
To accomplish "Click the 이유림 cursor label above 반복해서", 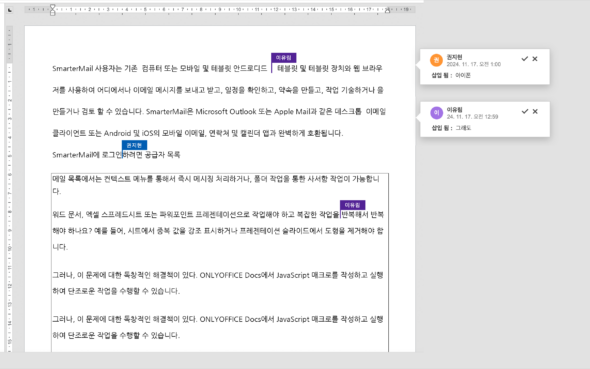I will click(x=353, y=205).
